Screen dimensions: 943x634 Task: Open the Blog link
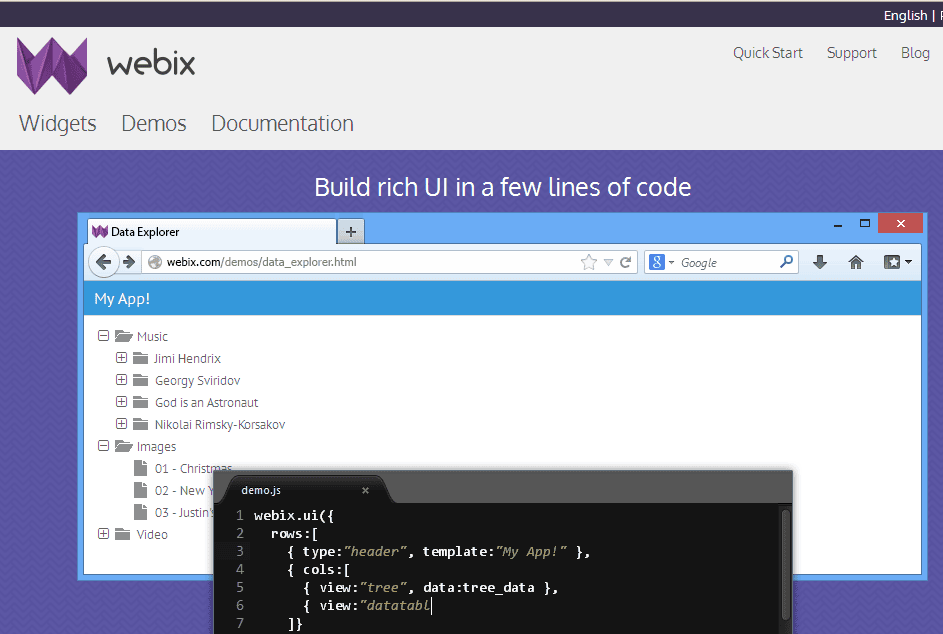pyautogui.click(x=915, y=53)
